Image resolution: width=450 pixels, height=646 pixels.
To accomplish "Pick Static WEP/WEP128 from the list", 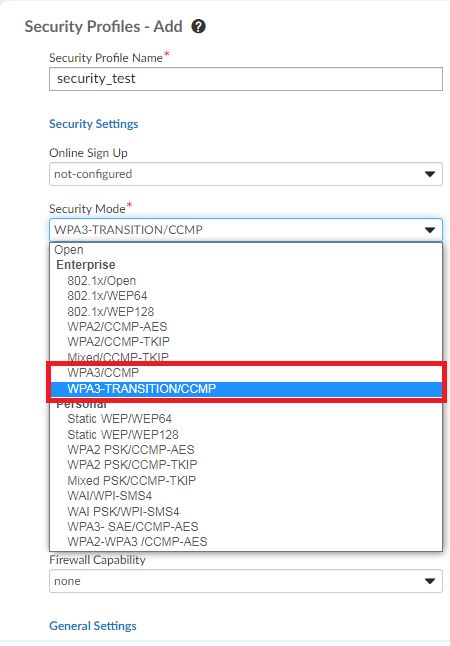I will tap(246, 434).
